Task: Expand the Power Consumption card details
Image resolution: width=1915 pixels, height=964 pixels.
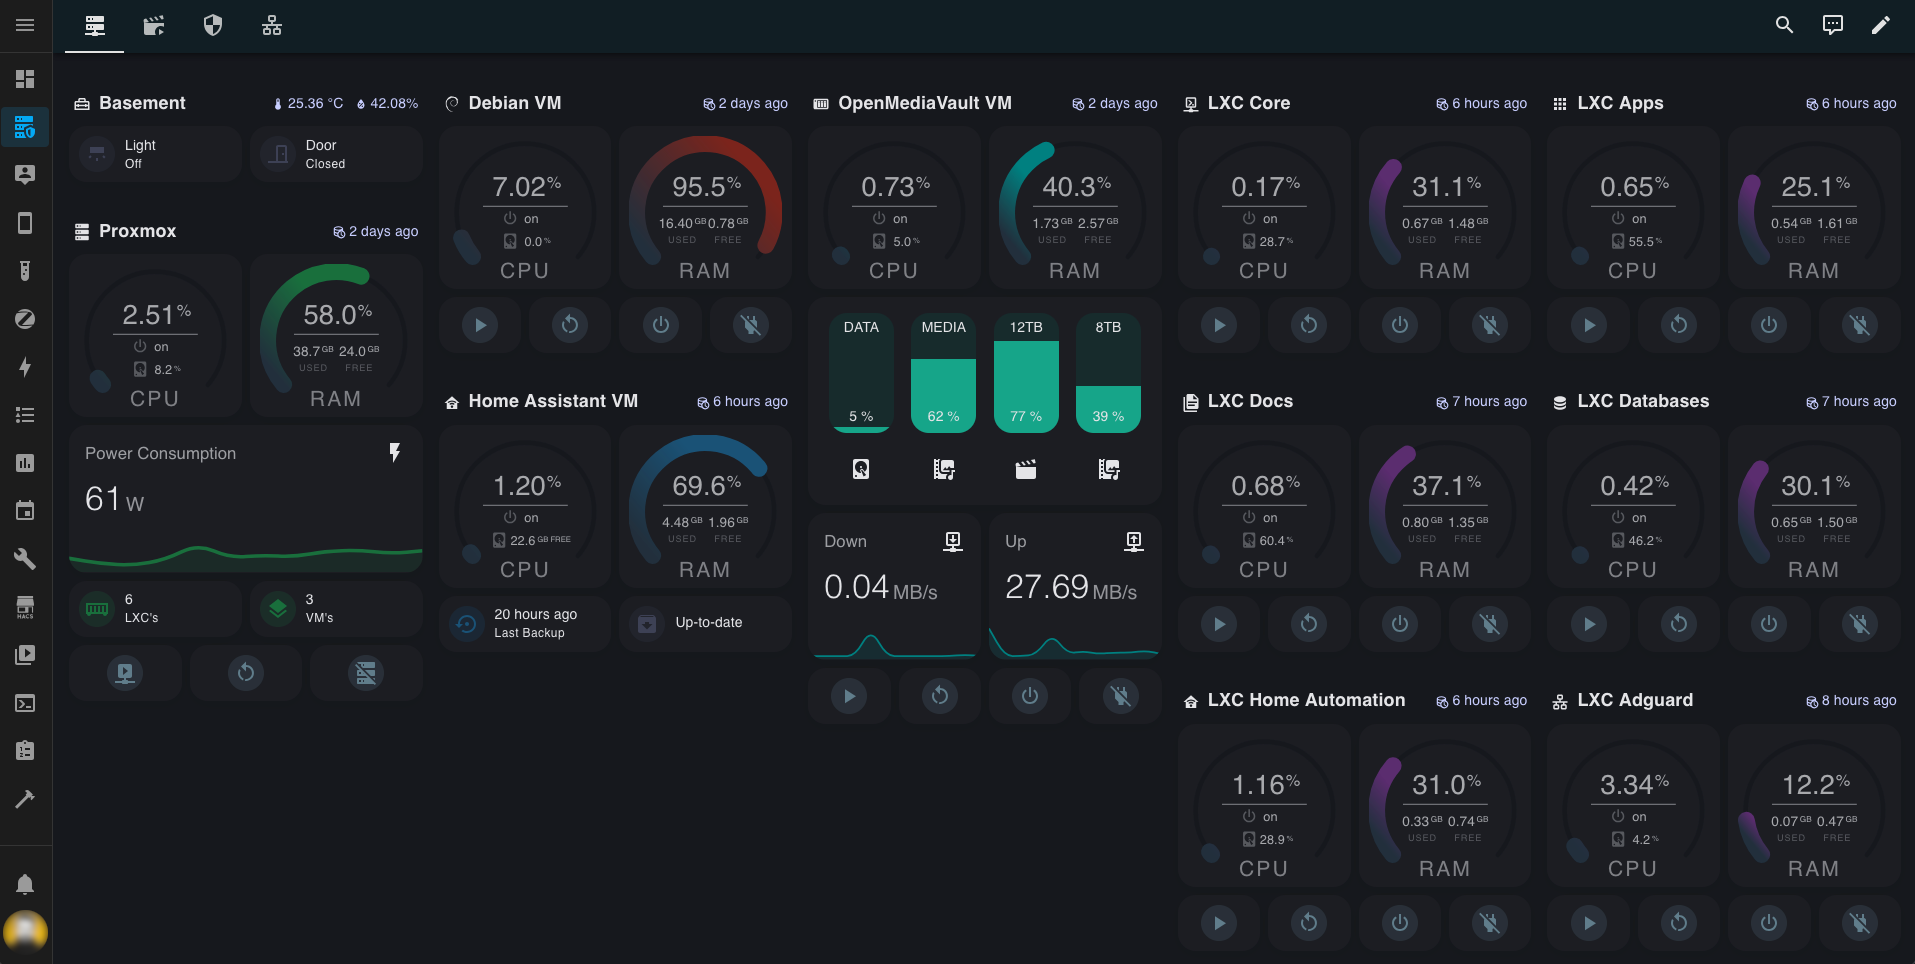Action: point(245,498)
